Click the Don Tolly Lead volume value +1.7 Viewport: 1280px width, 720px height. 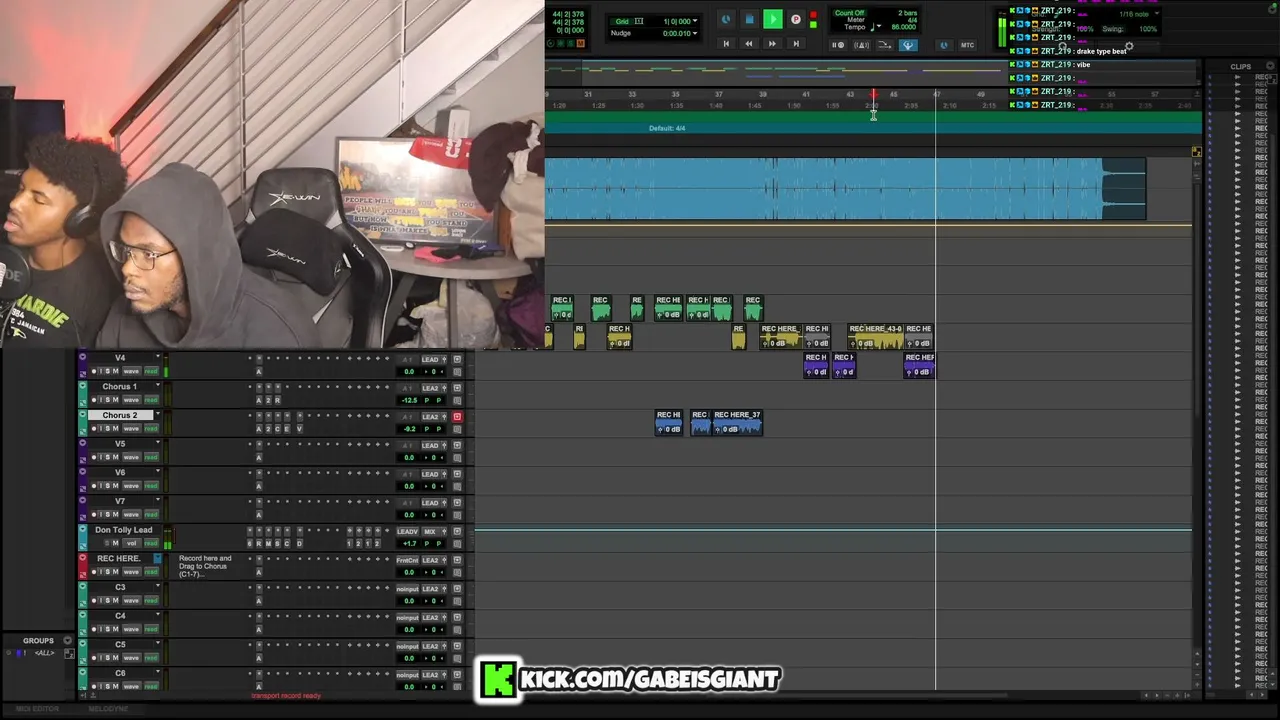(x=408, y=544)
